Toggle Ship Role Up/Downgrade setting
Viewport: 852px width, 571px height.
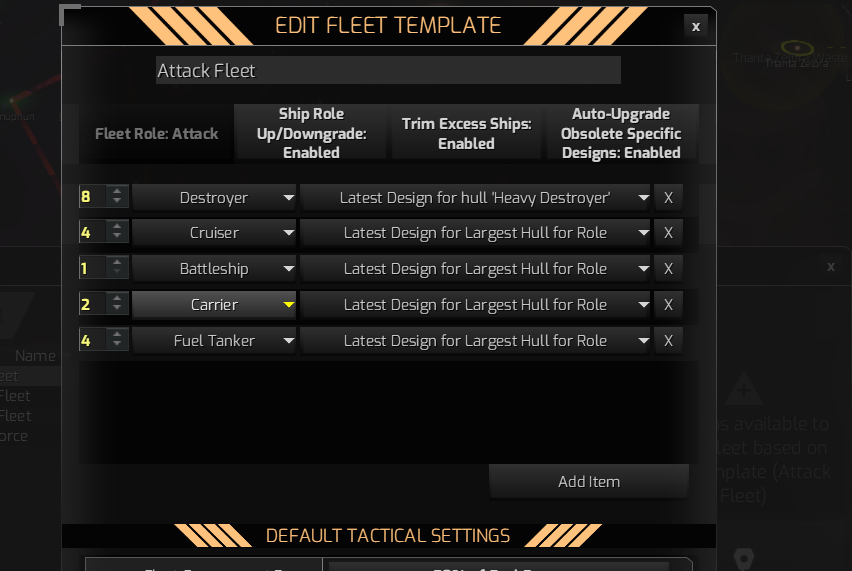[311, 133]
